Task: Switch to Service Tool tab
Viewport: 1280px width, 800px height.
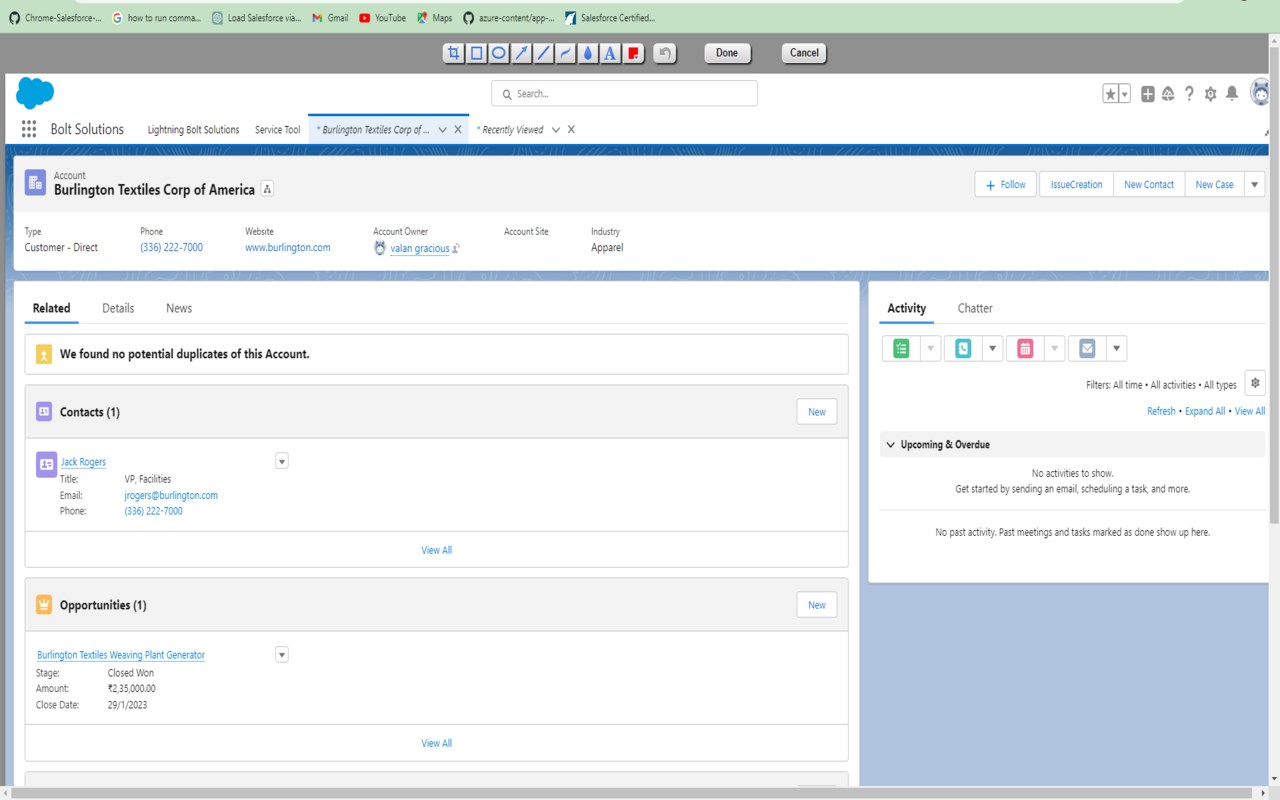Action: point(277,130)
